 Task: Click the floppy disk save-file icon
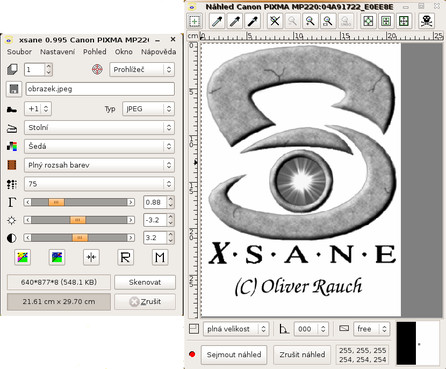click(x=14, y=89)
